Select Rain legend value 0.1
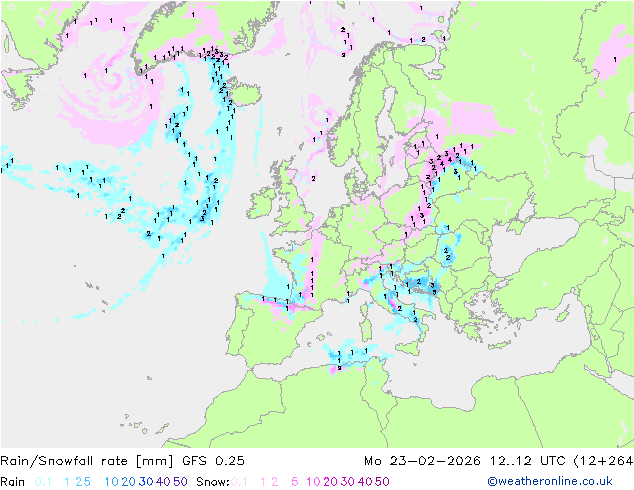The width and height of the screenshot is (634, 490). (43, 482)
